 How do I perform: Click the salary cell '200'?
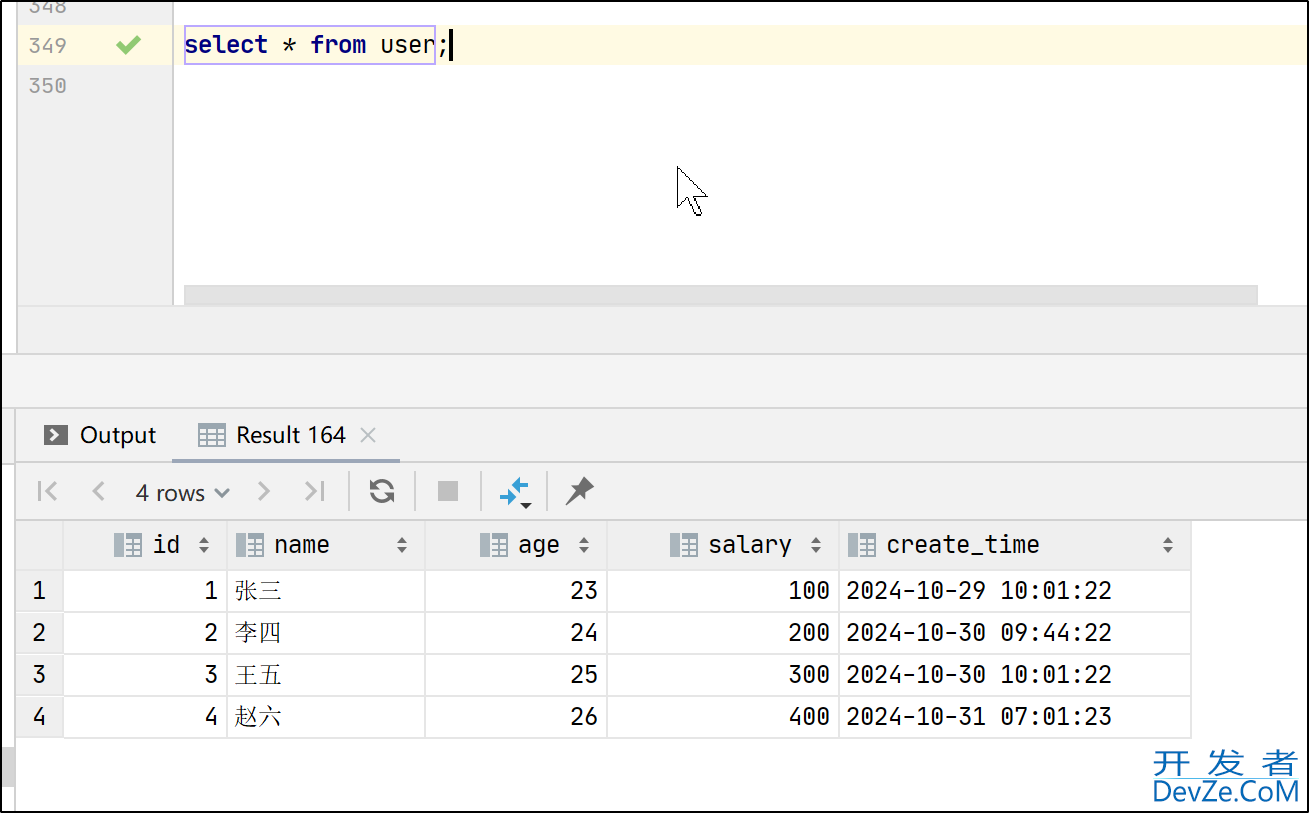tap(723, 633)
